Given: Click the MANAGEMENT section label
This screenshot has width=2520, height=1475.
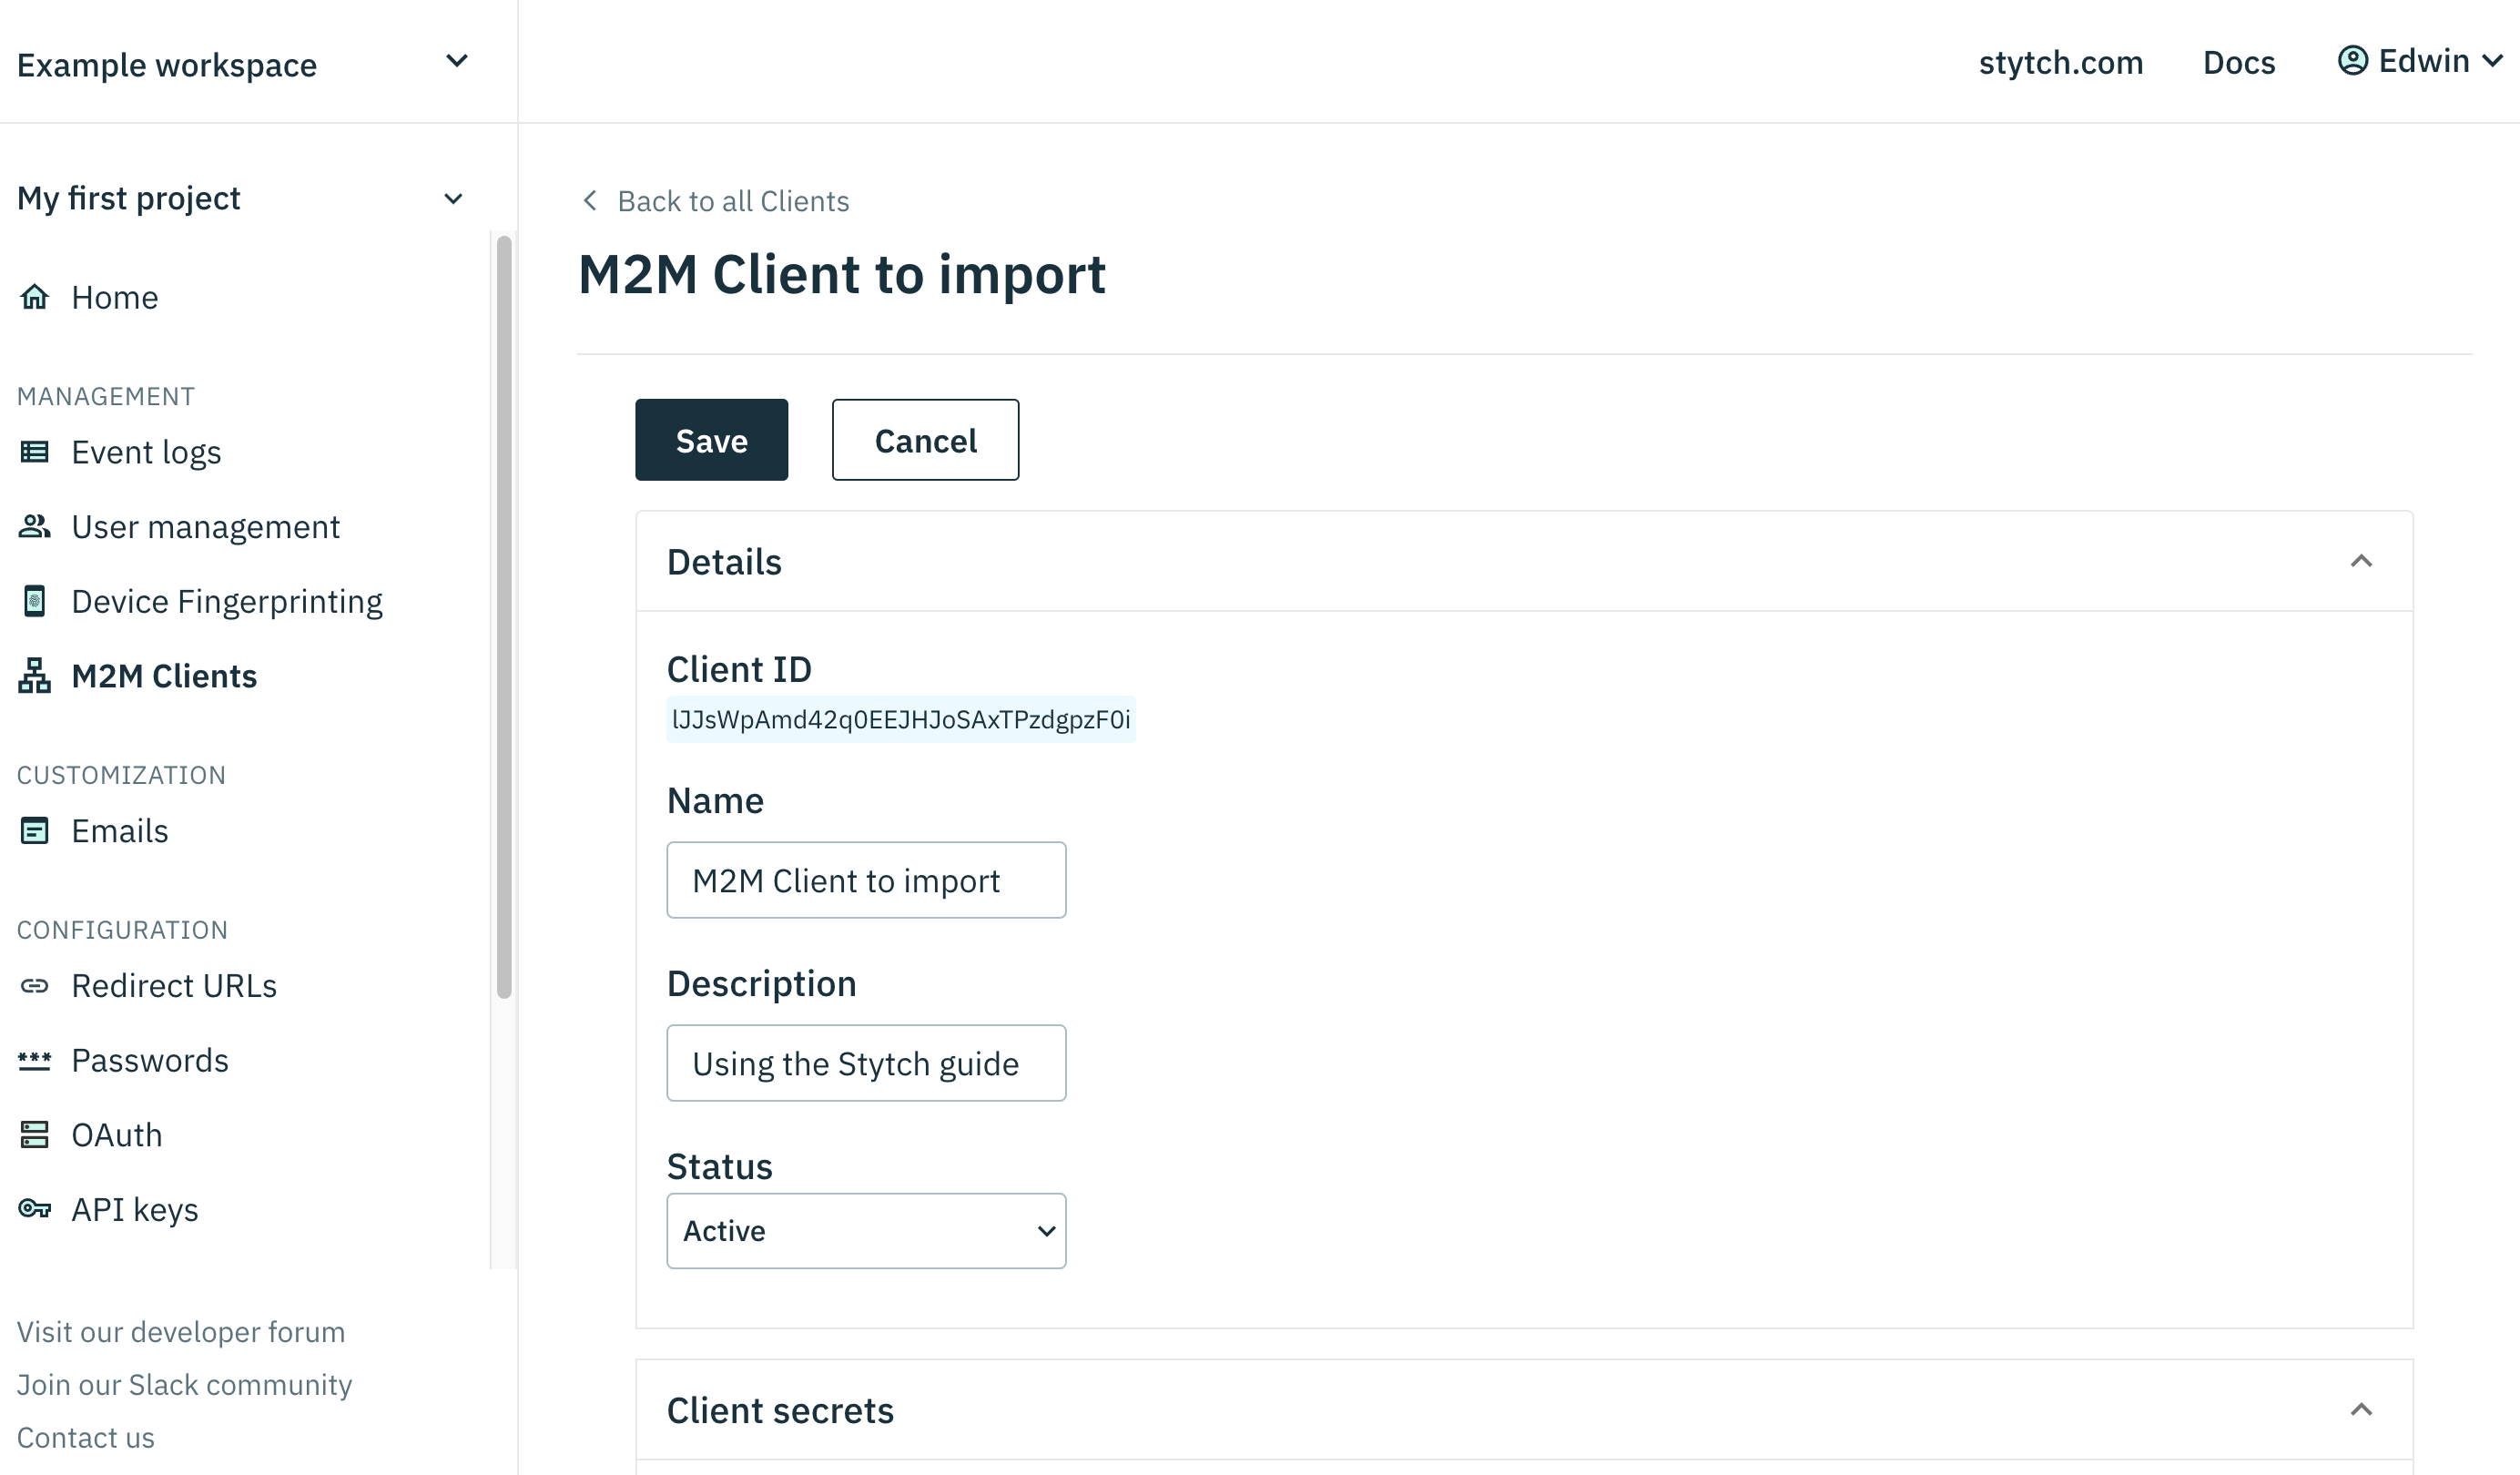Looking at the screenshot, I should 106,397.
